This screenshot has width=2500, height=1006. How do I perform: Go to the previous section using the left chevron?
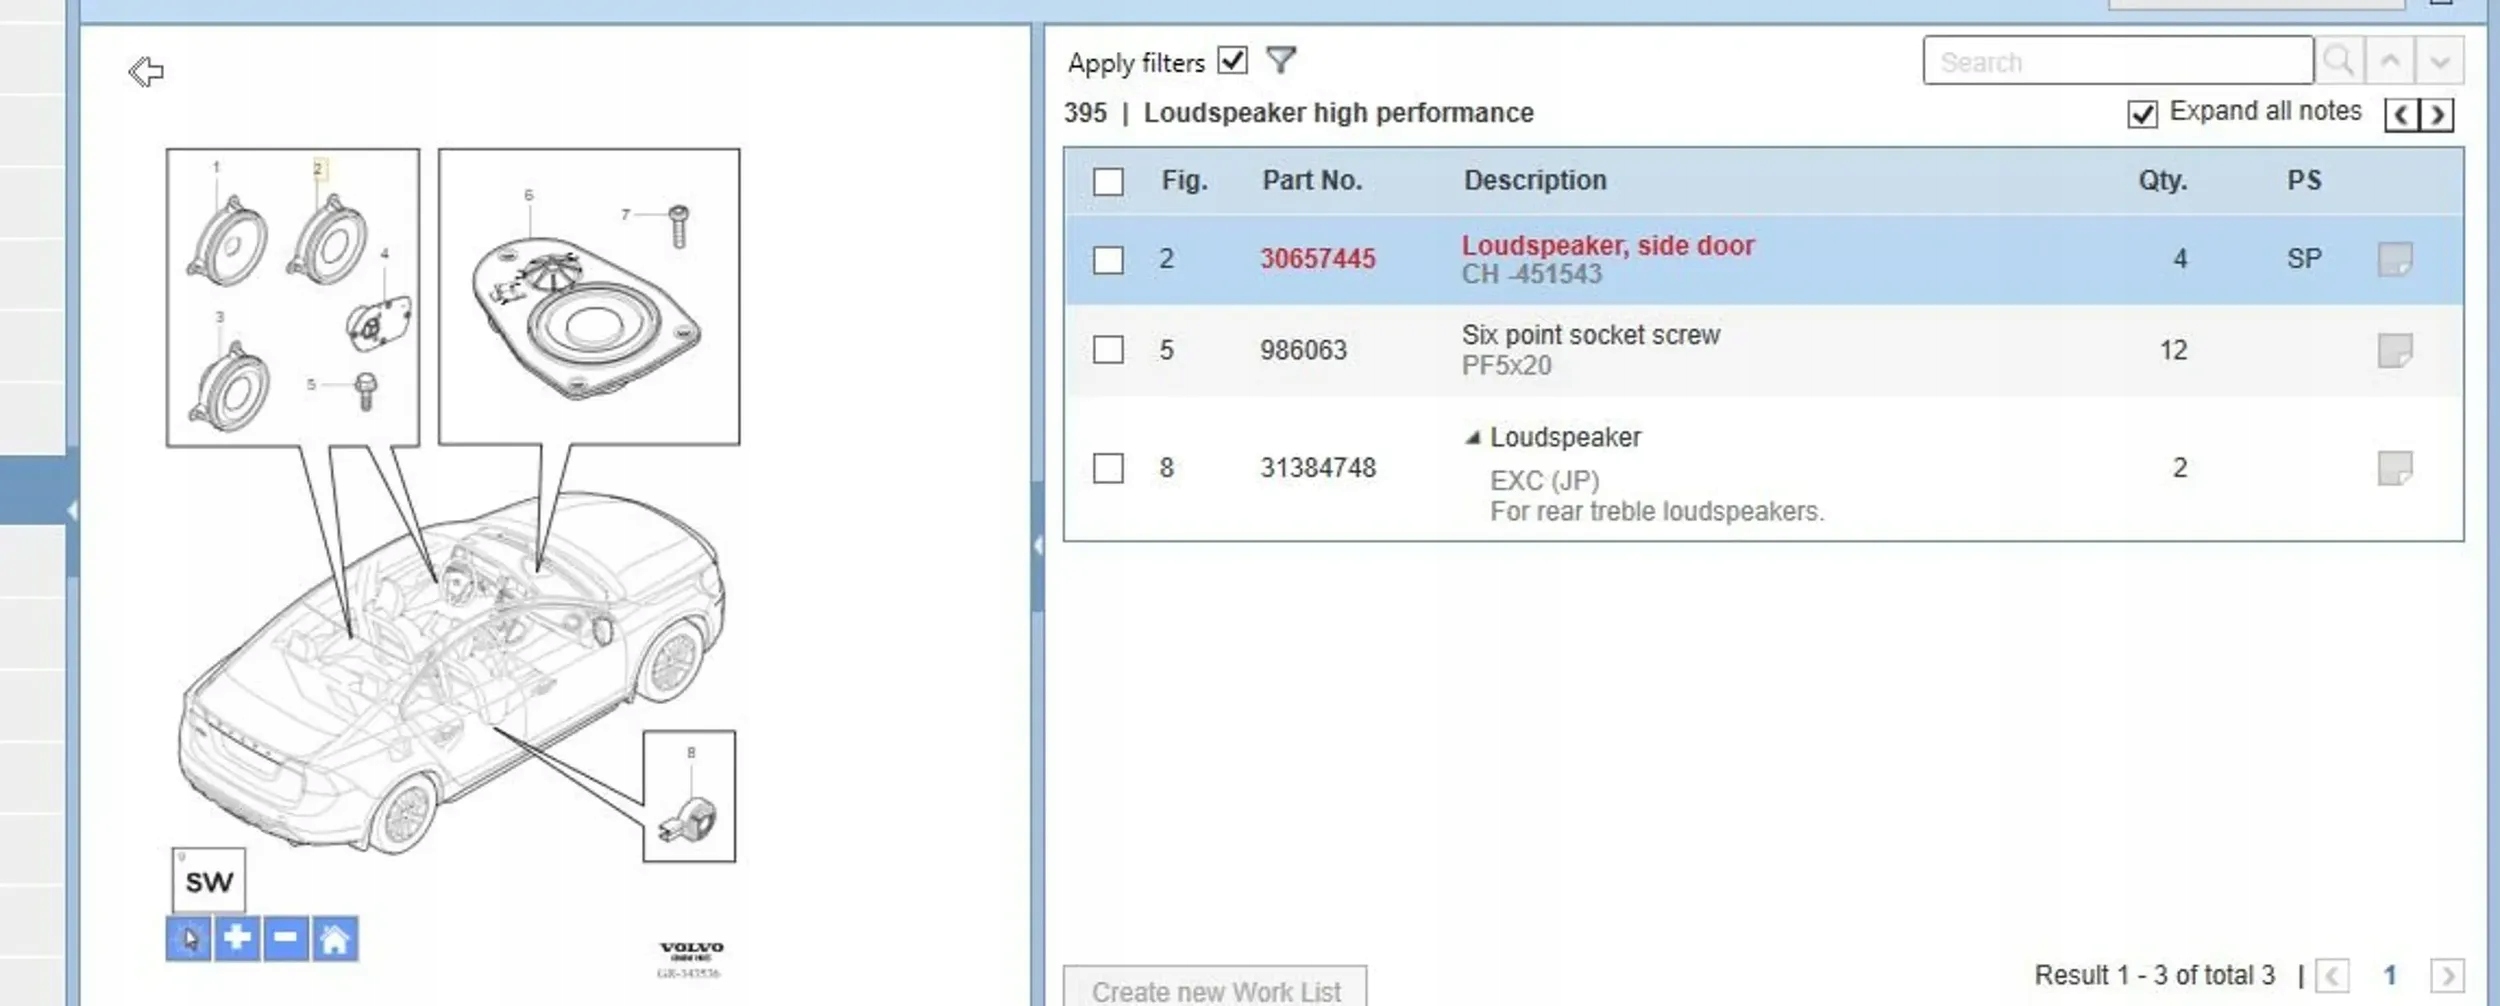pos(2402,115)
